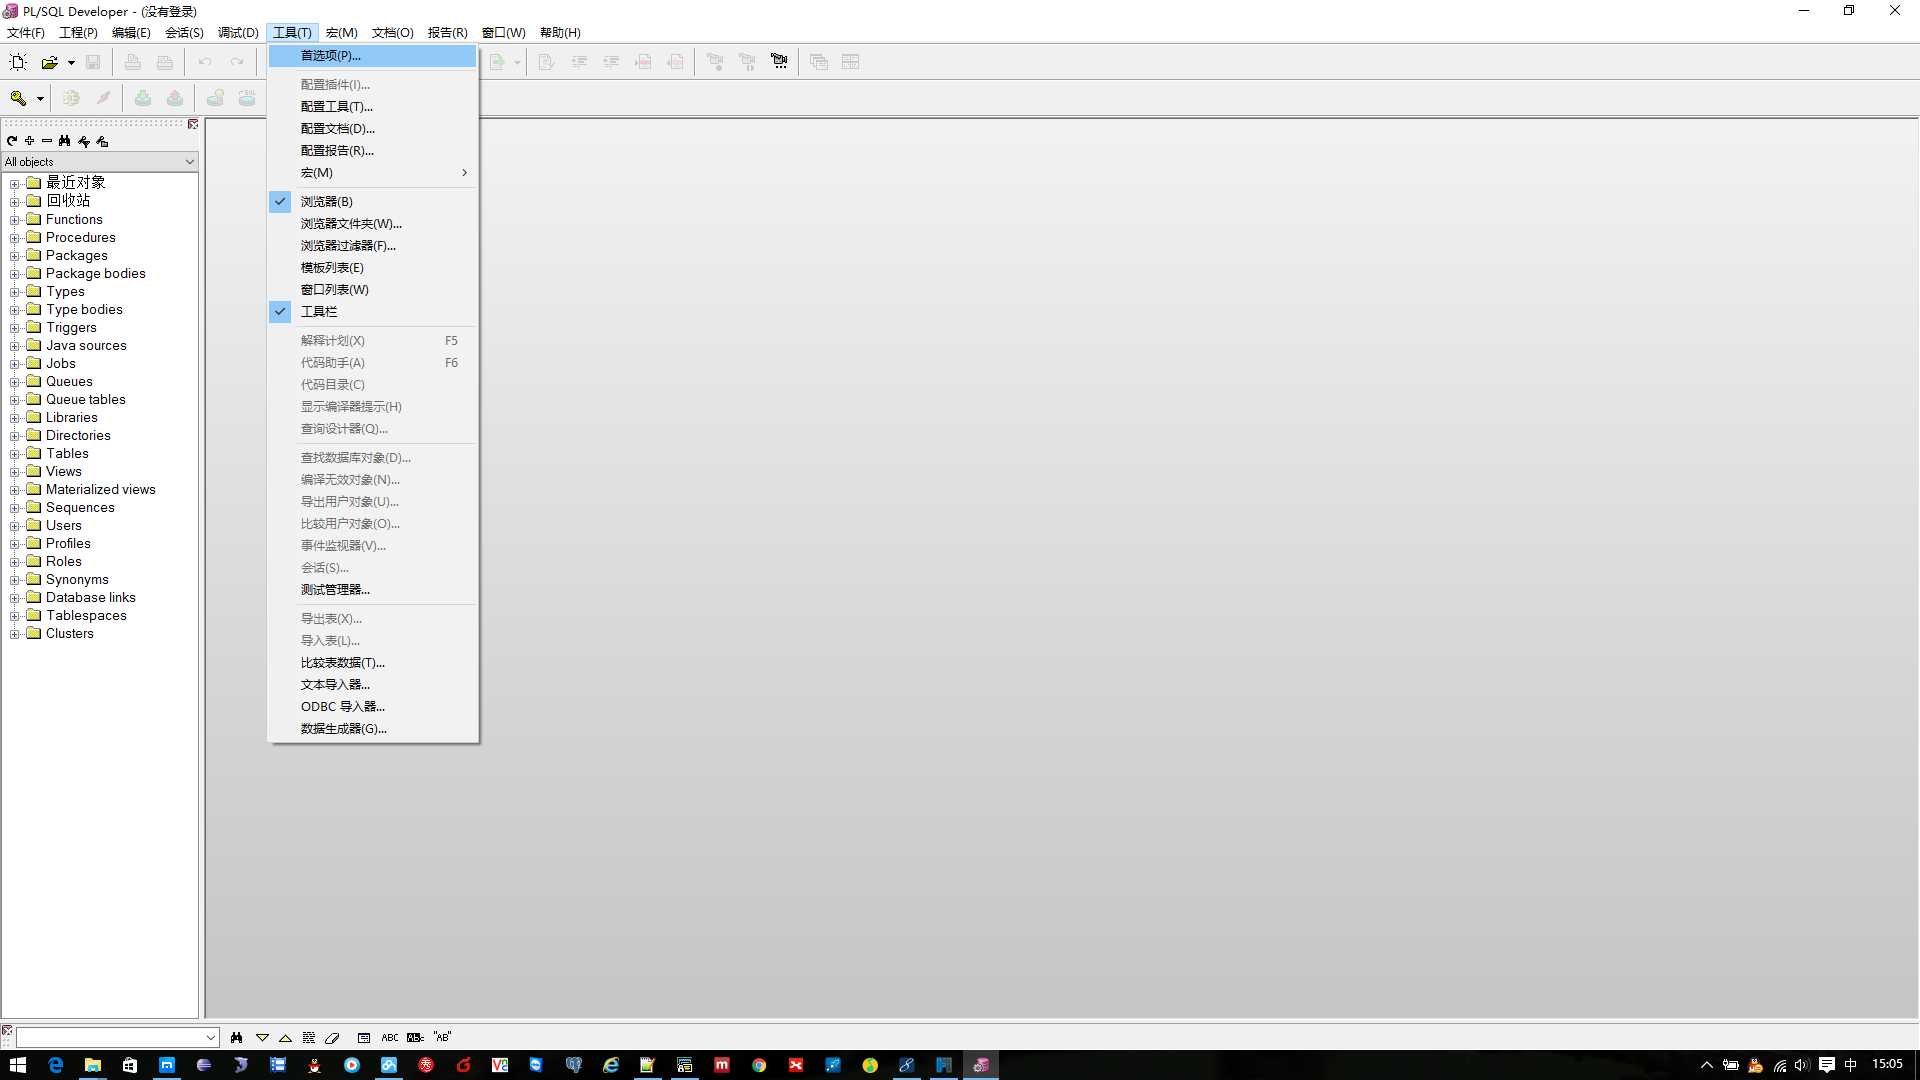1920x1080 pixels.
Task: Select ODBC 导入器... menu entry
Action: tap(373, 707)
